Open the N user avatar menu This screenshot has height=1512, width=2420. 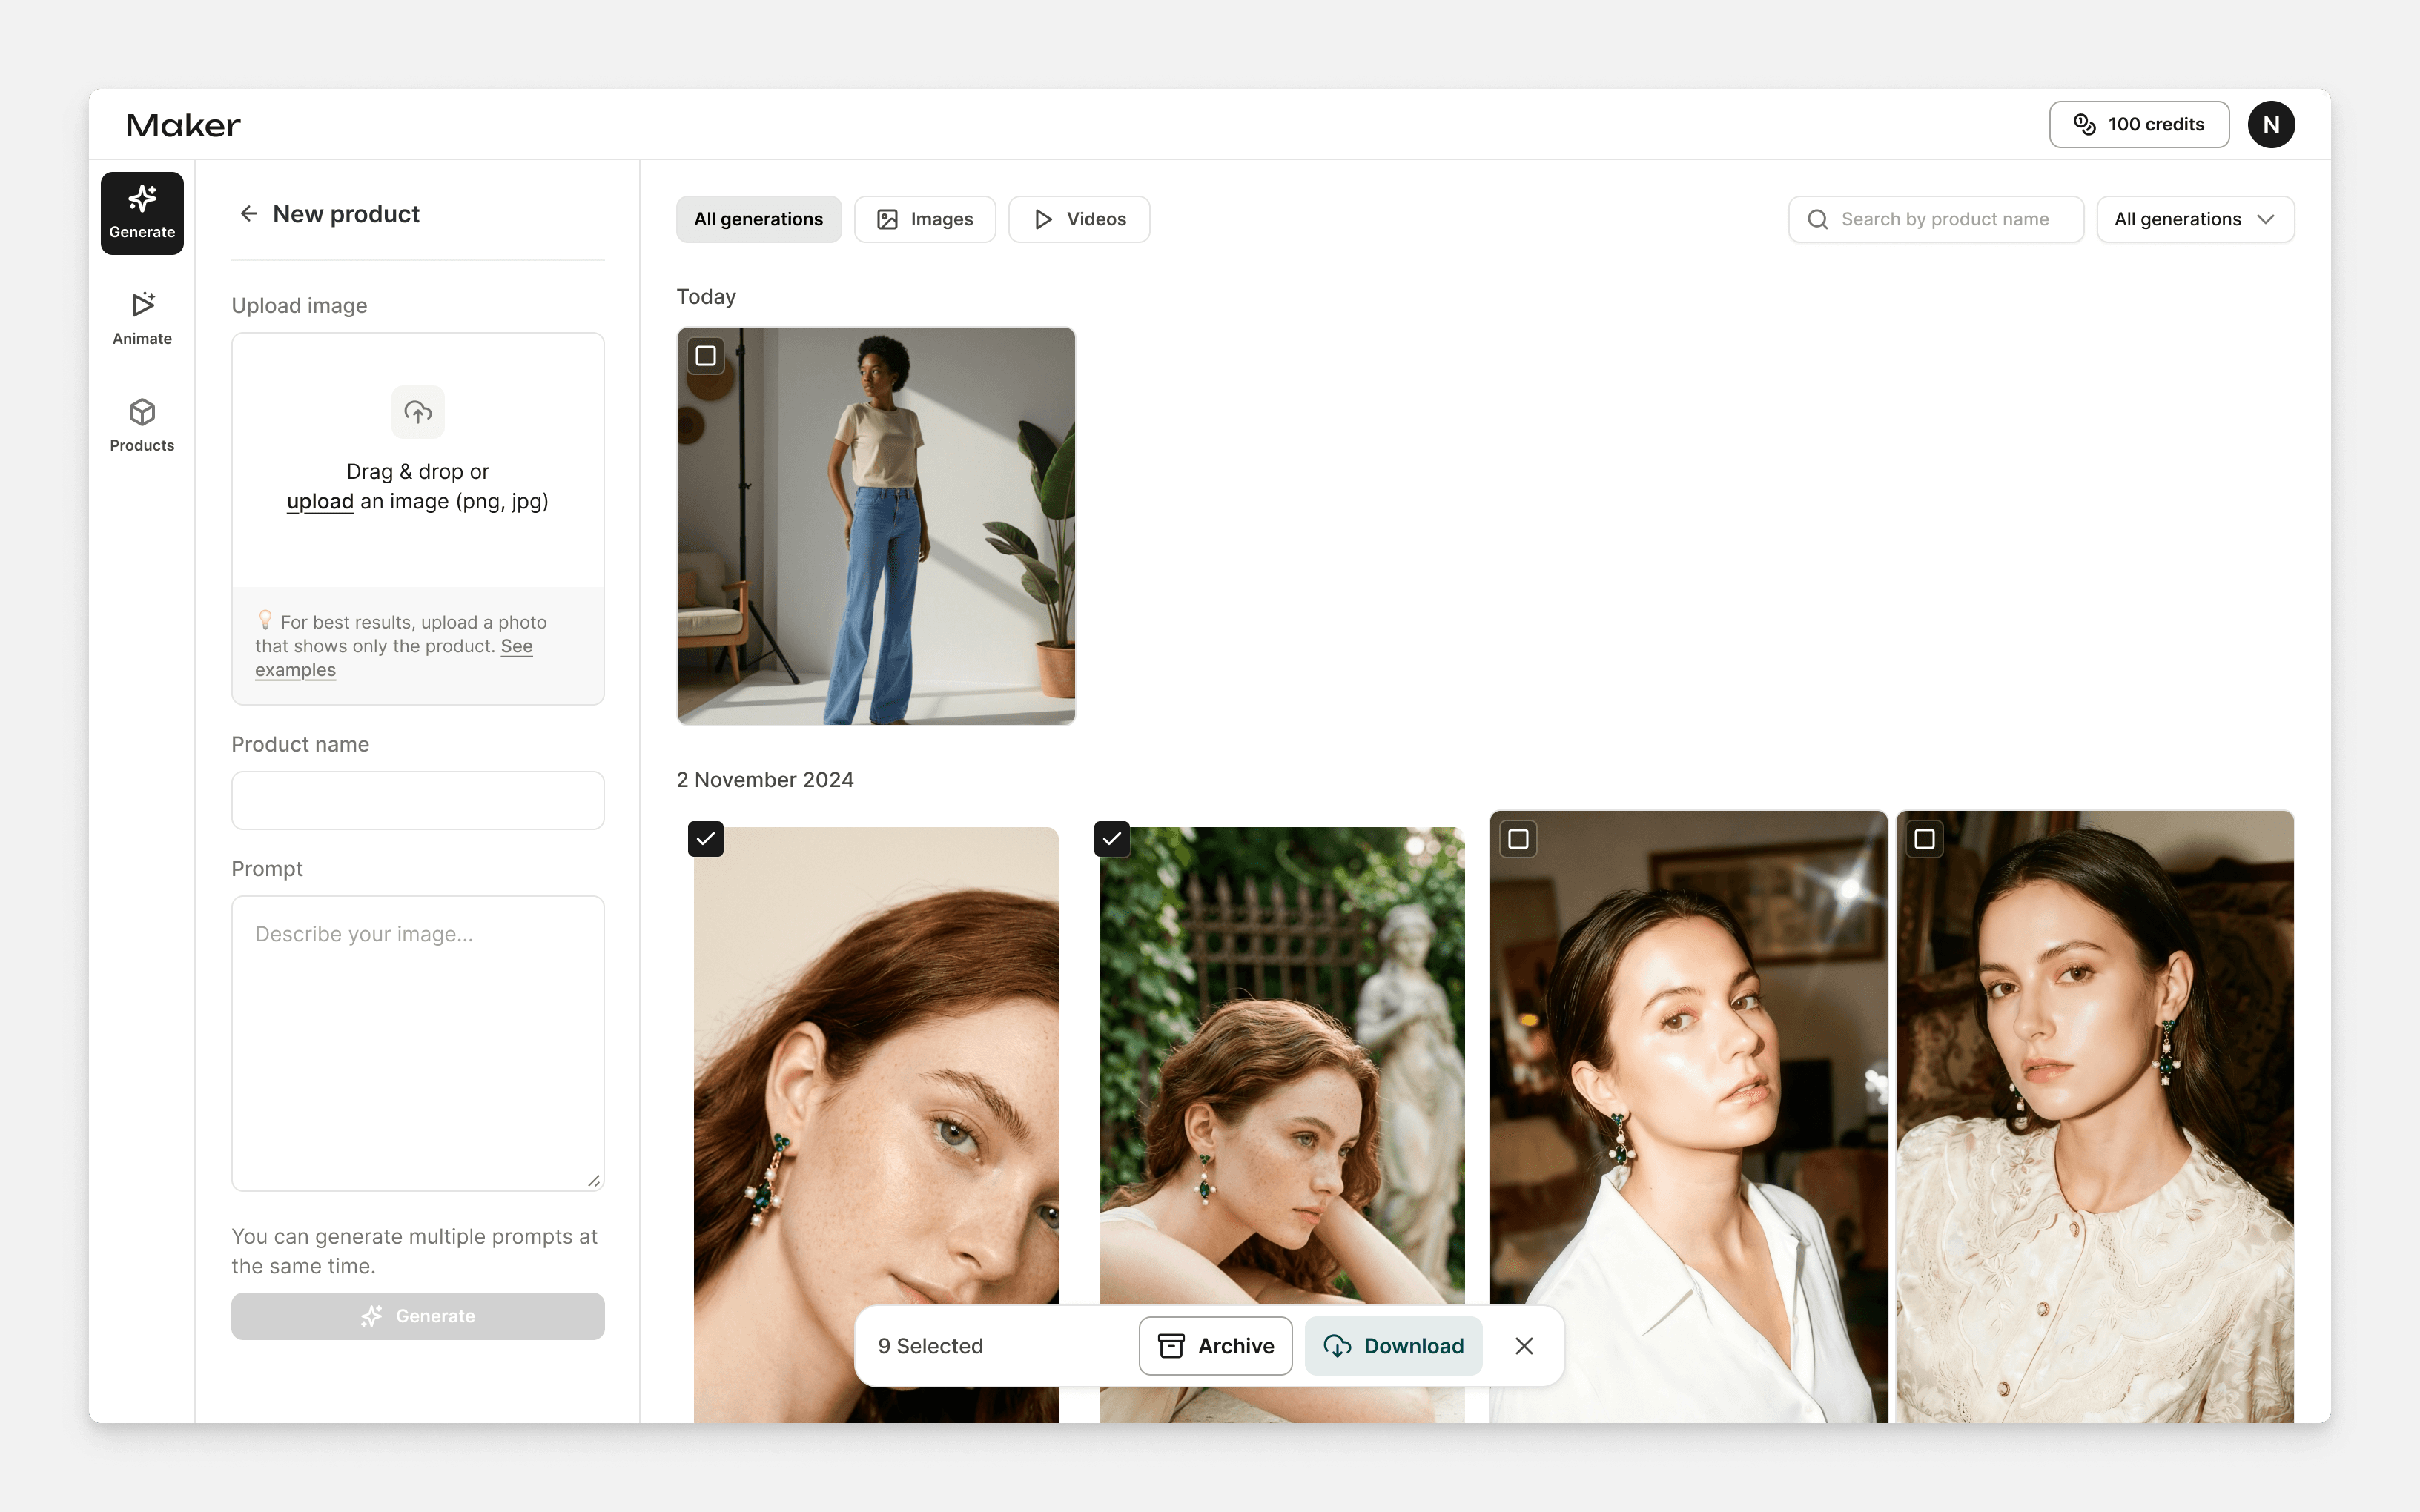2271,125
